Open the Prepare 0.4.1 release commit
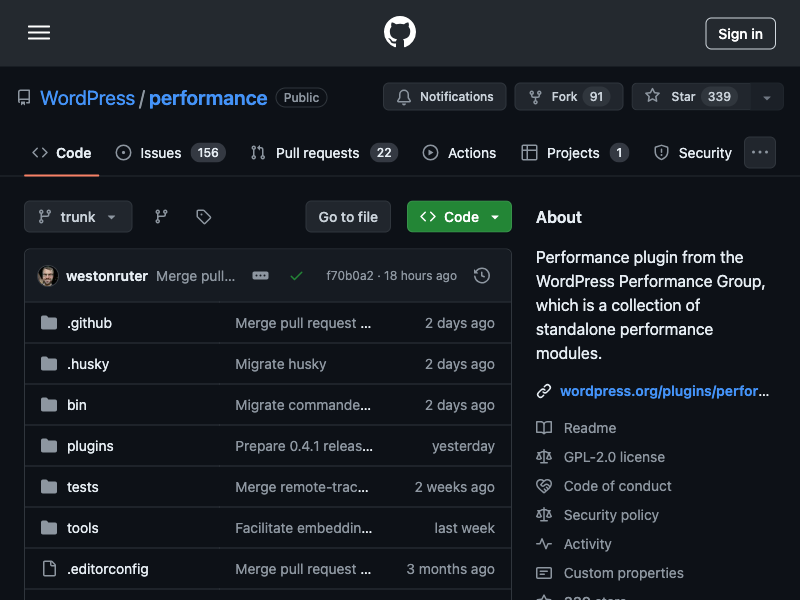This screenshot has width=800, height=600. click(304, 446)
